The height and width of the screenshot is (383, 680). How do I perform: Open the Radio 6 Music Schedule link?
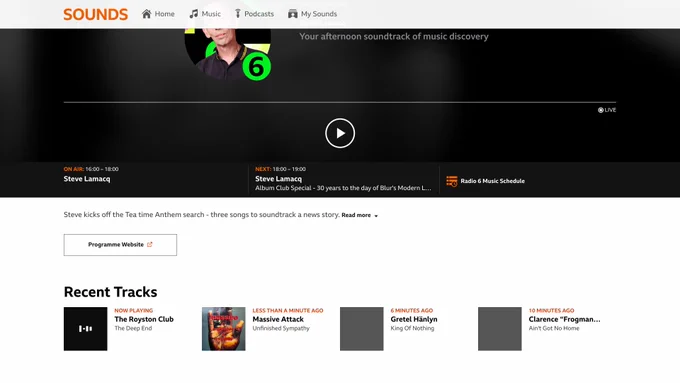[x=485, y=181]
